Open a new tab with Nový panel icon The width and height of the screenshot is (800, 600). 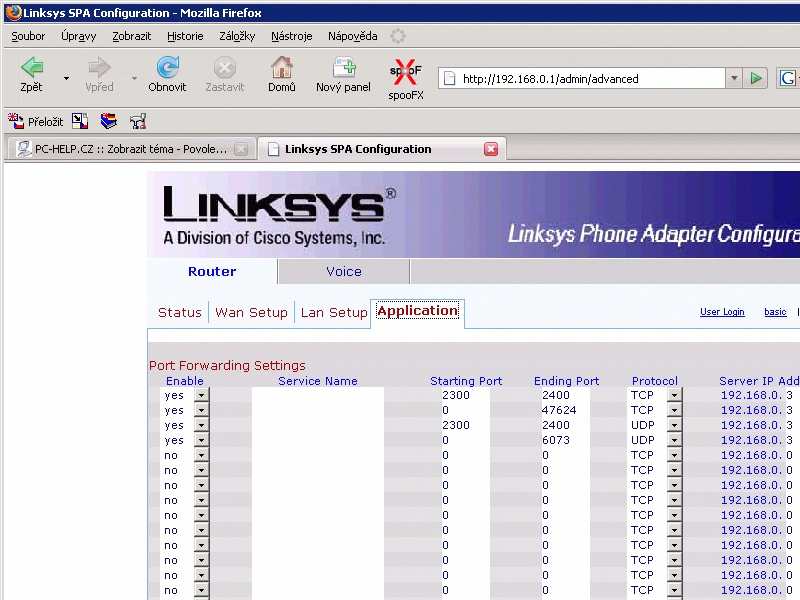343,67
